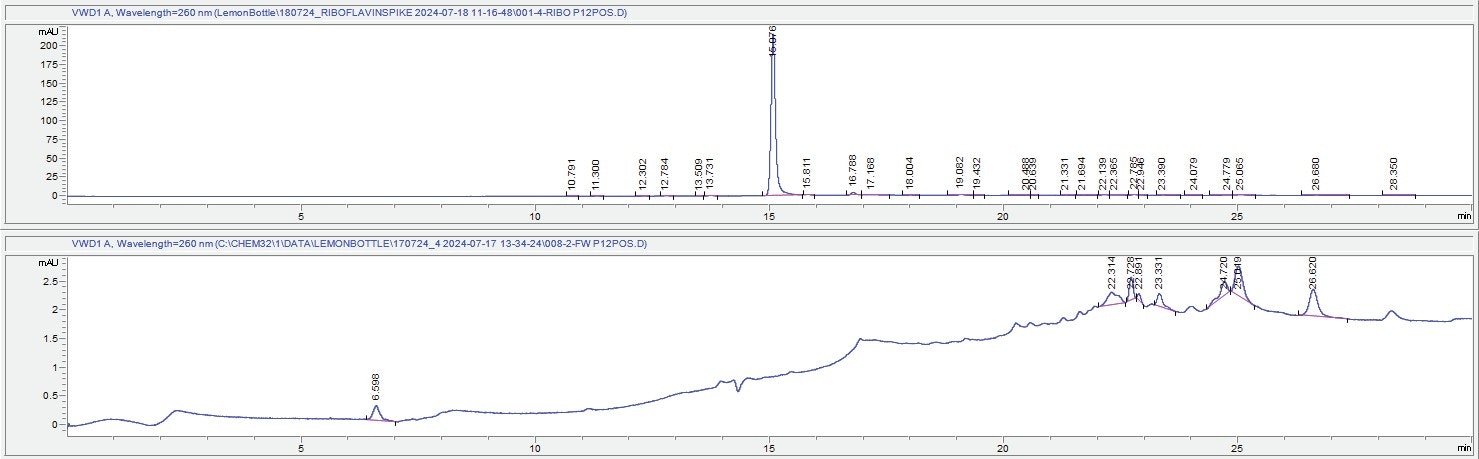Select the 12.302 peak label
1479x459 pixels.
[x=642, y=175]
